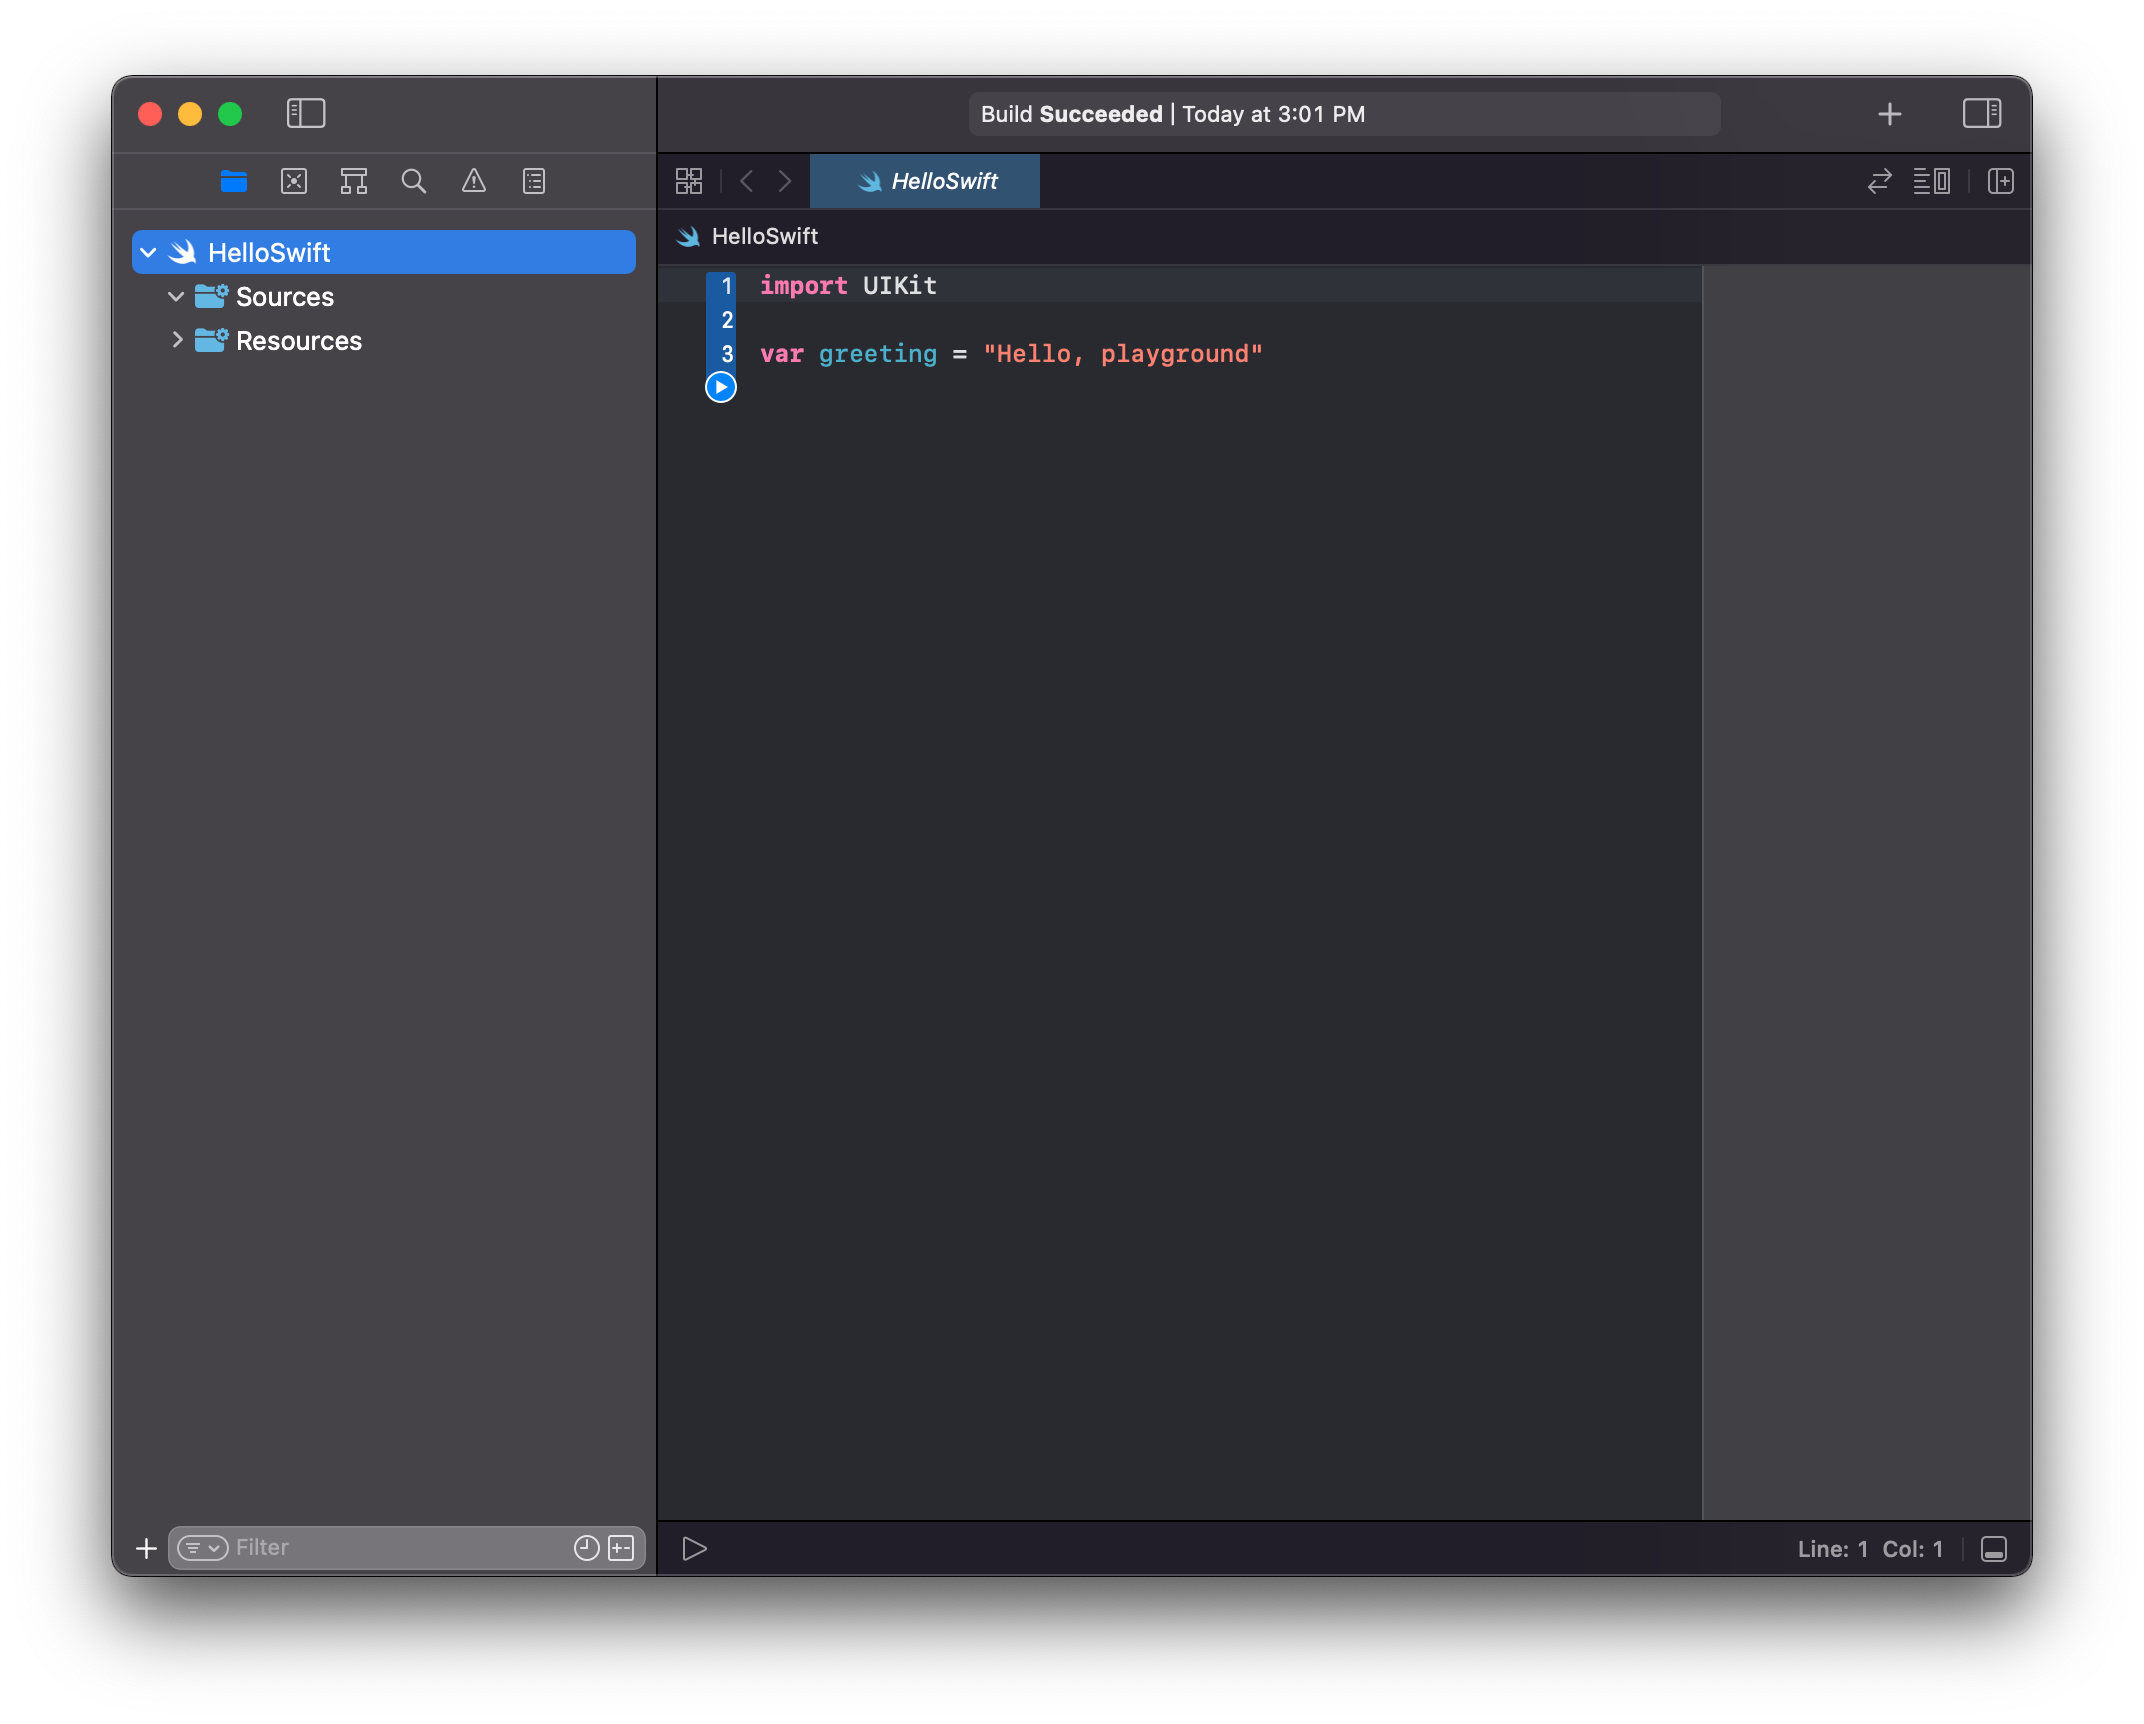Open the Find navigator magnifier icon
The image size is (2144, 1724).
[x=413, y=181]
